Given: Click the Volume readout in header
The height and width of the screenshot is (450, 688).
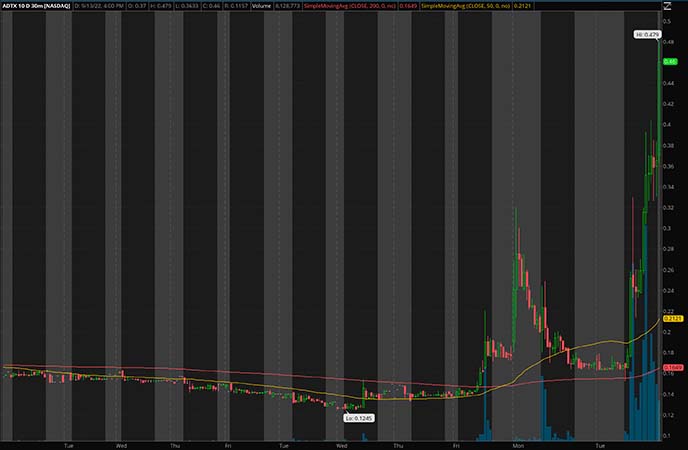Looking at the screenshot, I should (260, 6).
